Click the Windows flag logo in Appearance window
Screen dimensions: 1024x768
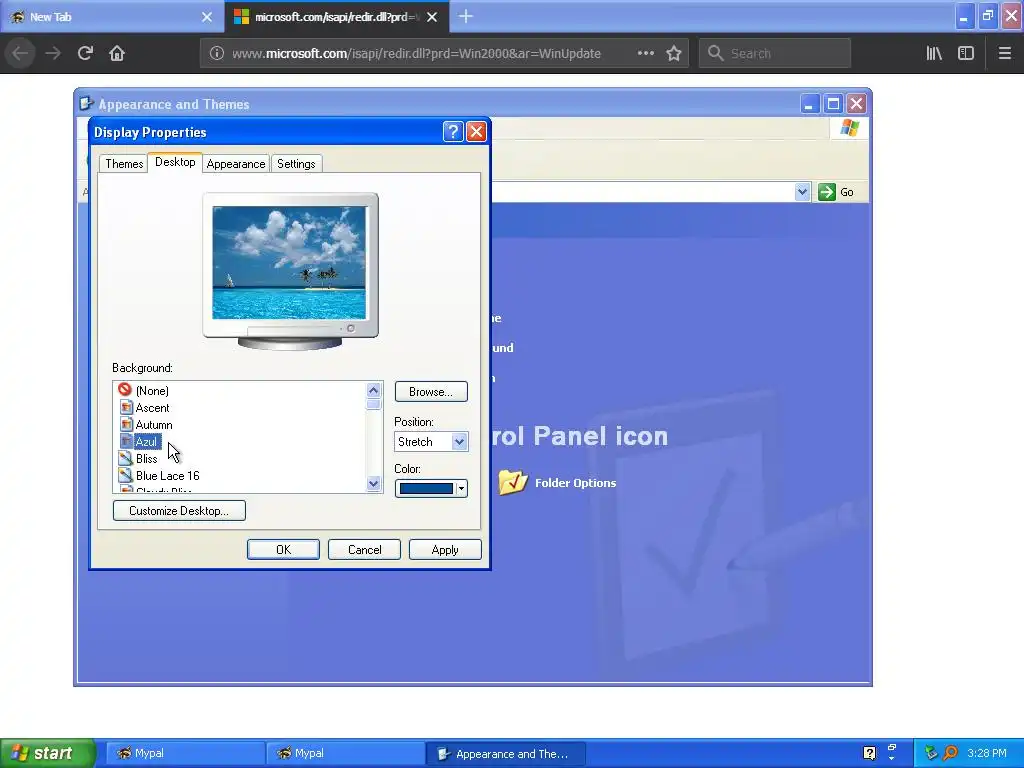pyautogui.click(x=850, y=127)
